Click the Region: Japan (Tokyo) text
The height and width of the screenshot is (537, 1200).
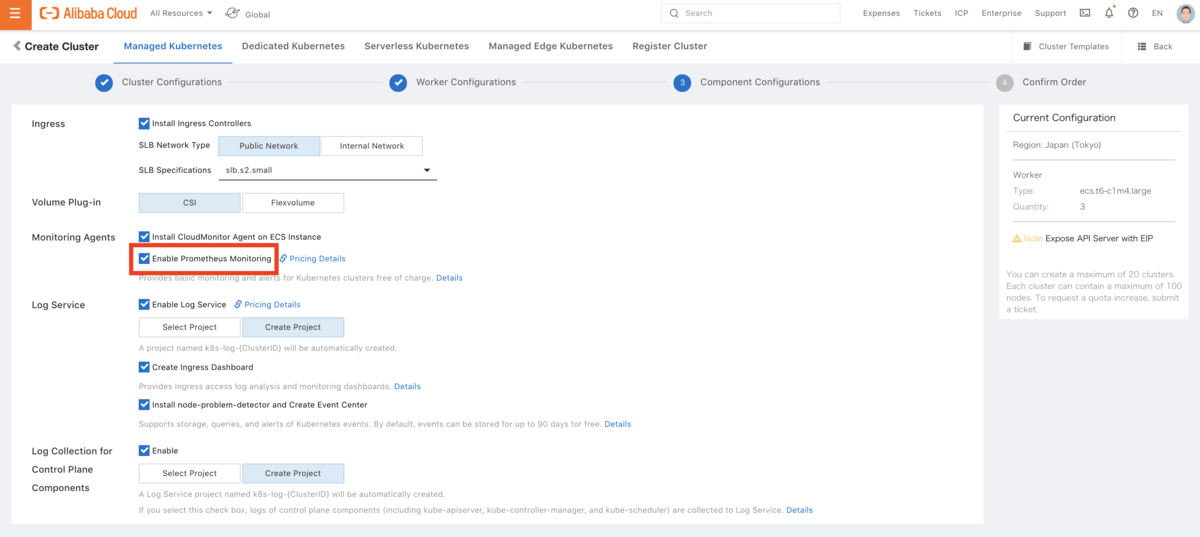(x=1057, y=144)
